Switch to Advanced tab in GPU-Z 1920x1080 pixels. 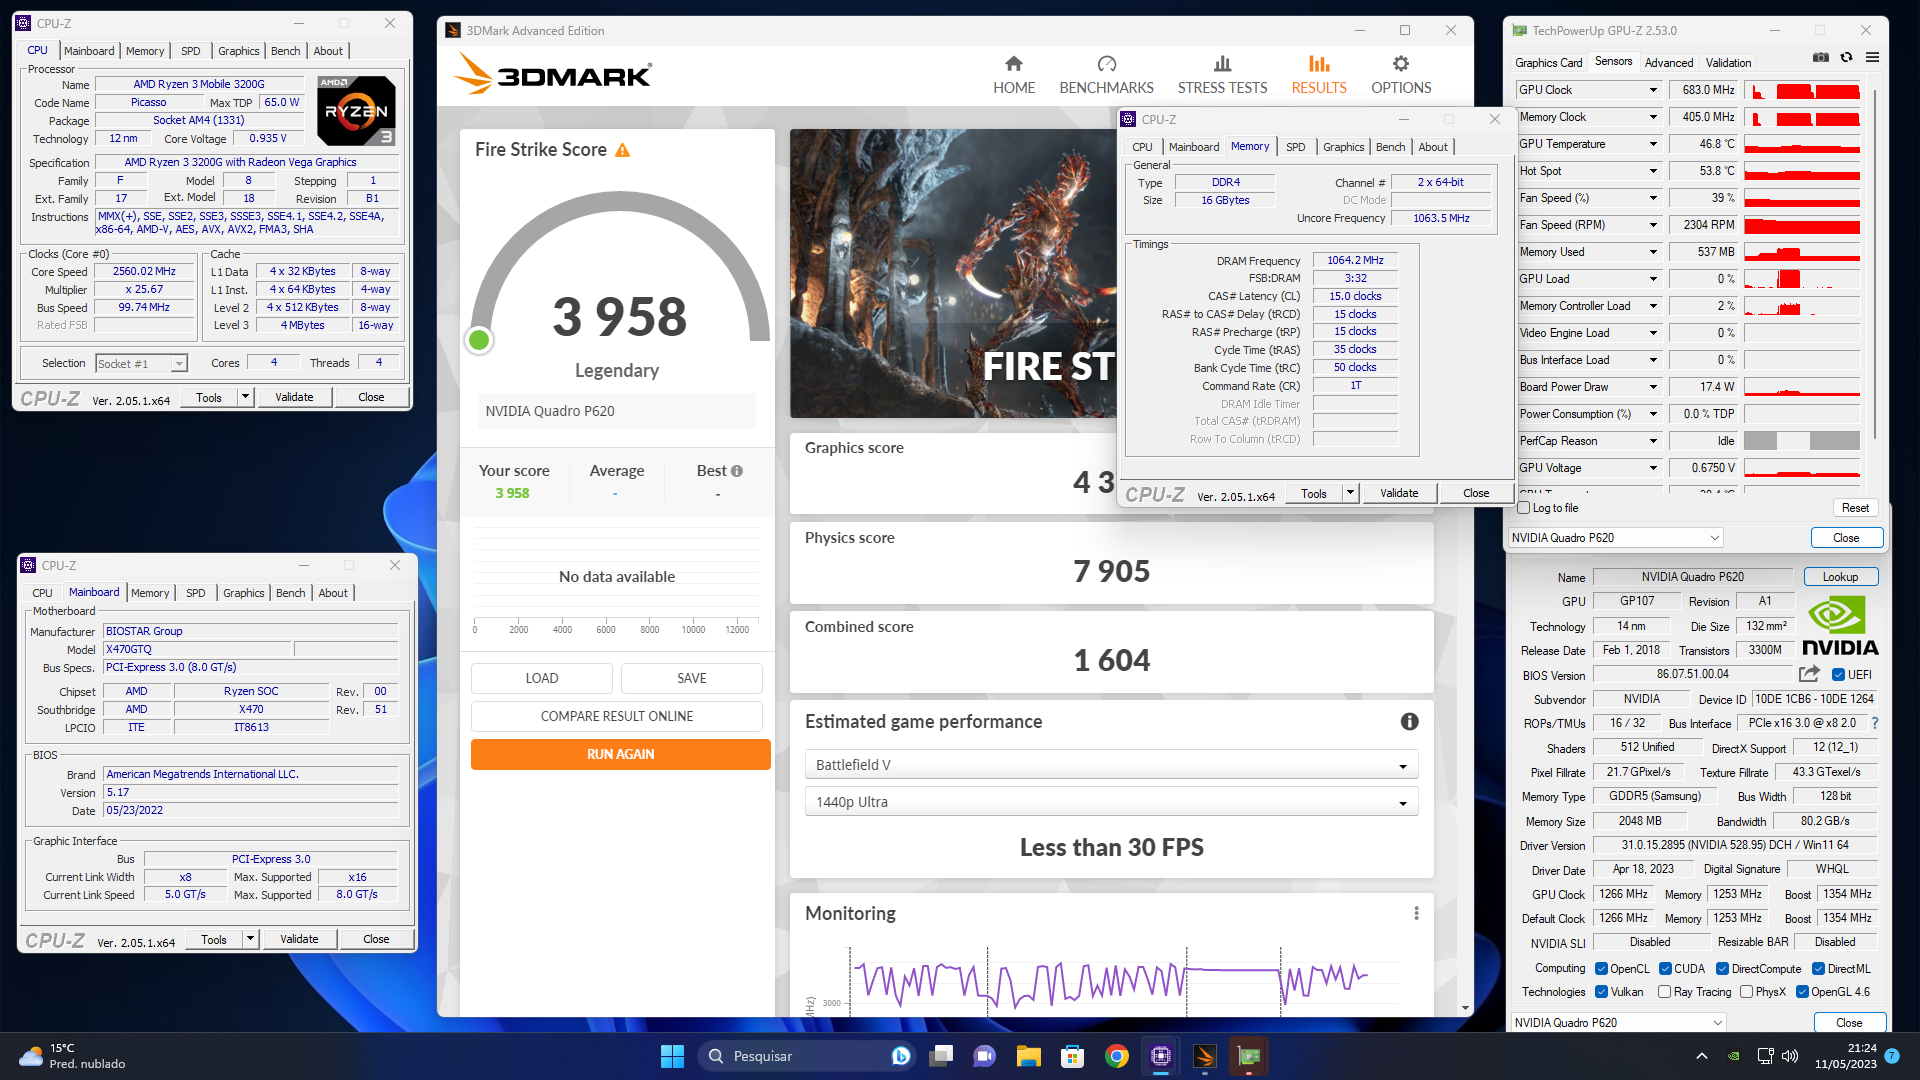click(1668, 62)
